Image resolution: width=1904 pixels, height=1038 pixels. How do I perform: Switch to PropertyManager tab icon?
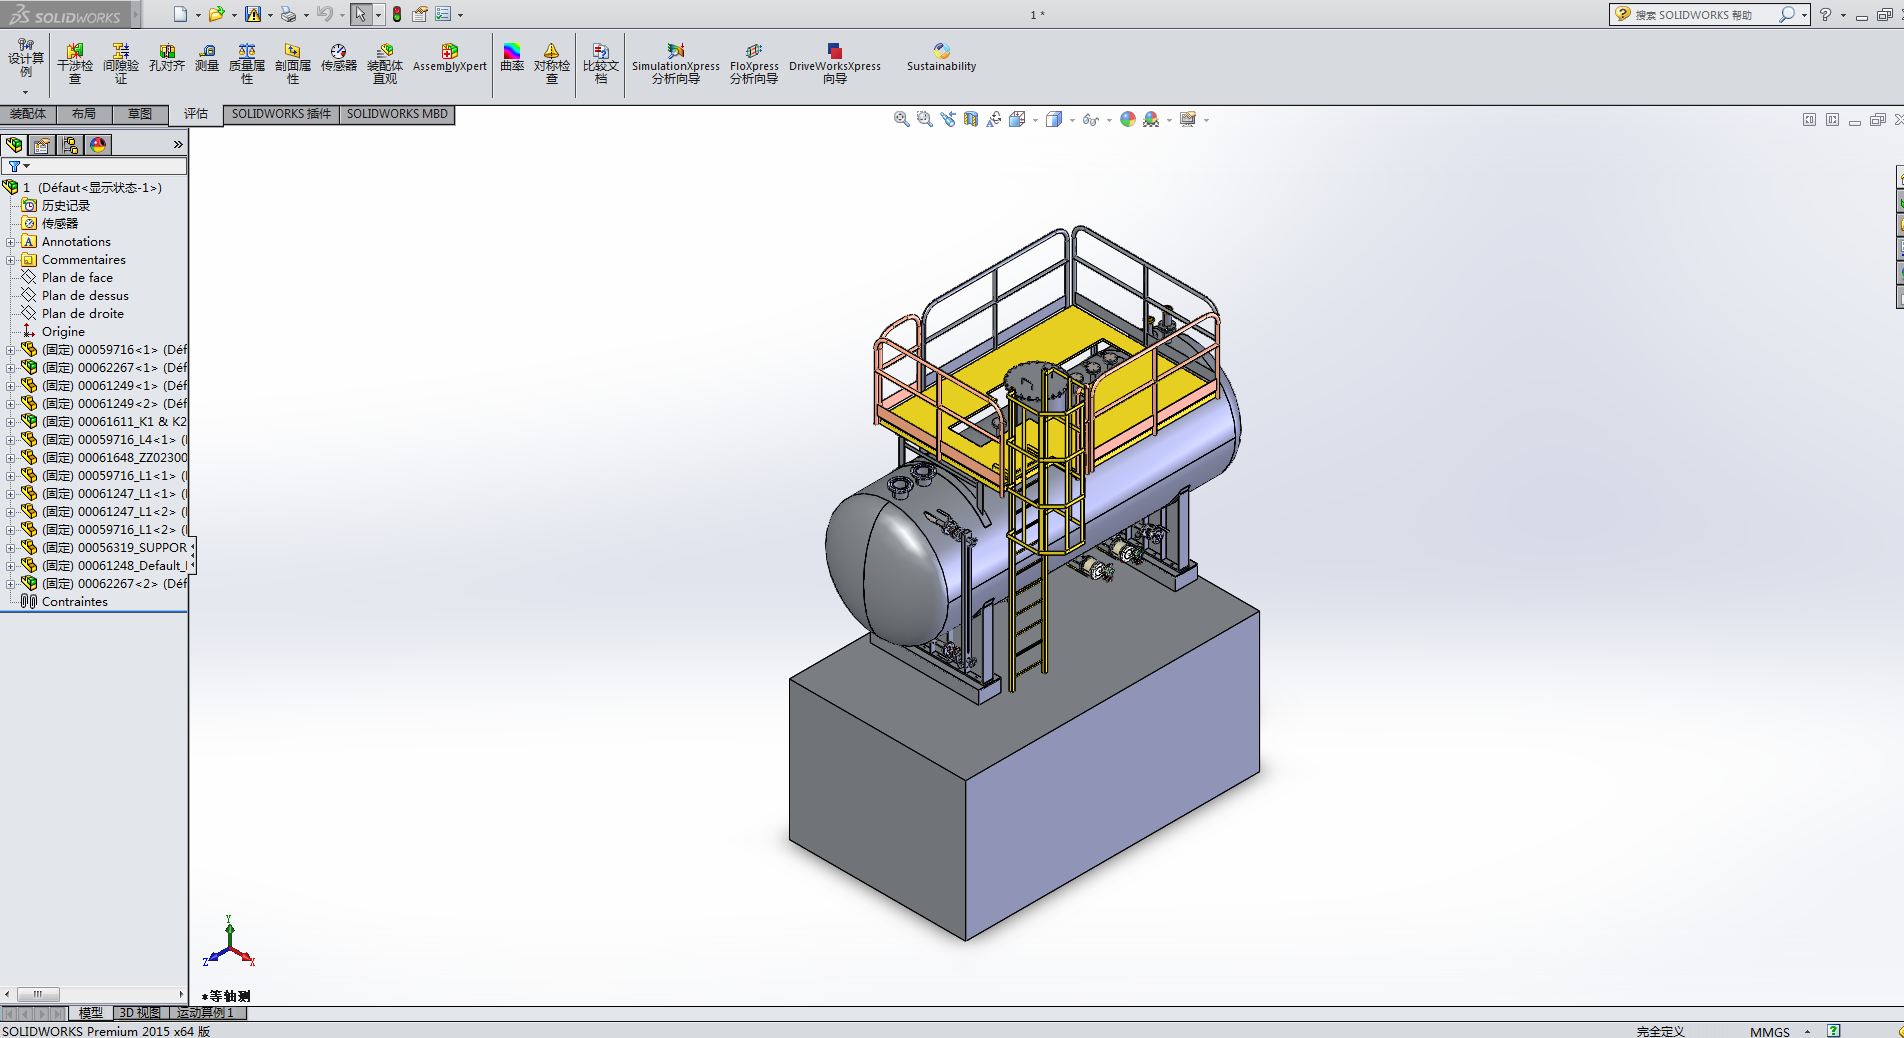tap(42, 145)
